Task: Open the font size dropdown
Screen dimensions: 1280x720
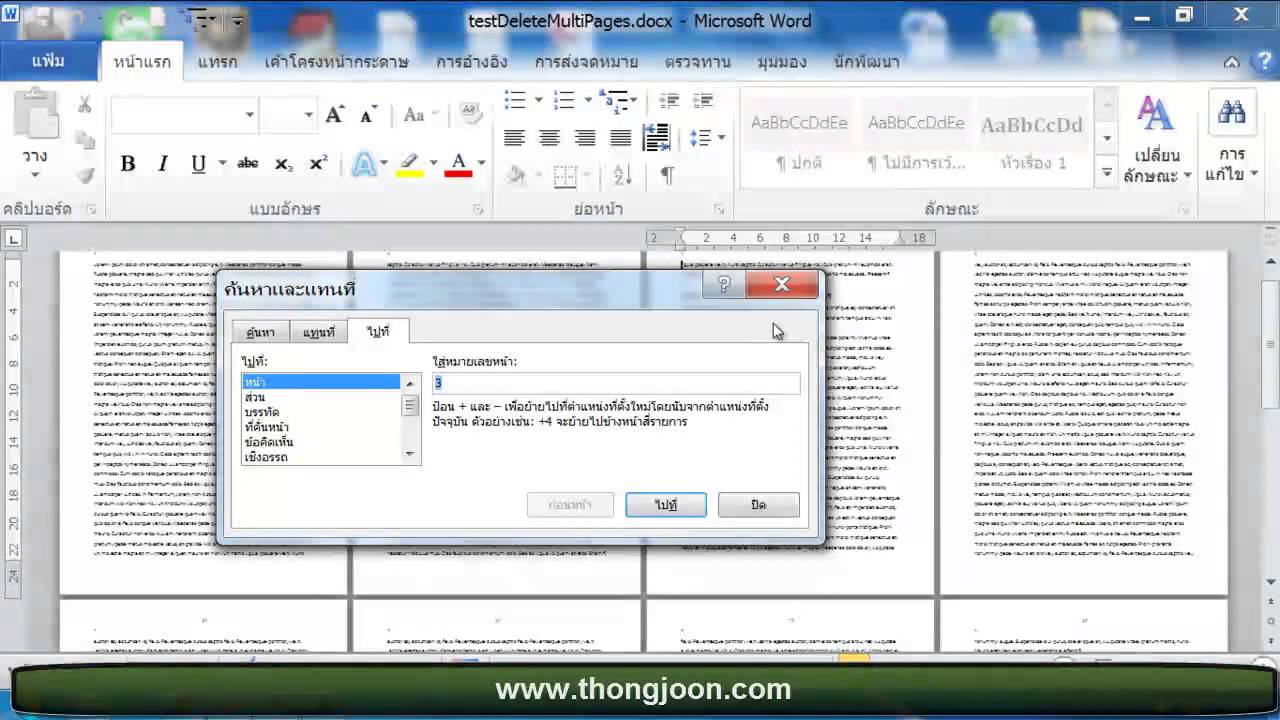Action: pyautogui.click(x=308, y=115)
